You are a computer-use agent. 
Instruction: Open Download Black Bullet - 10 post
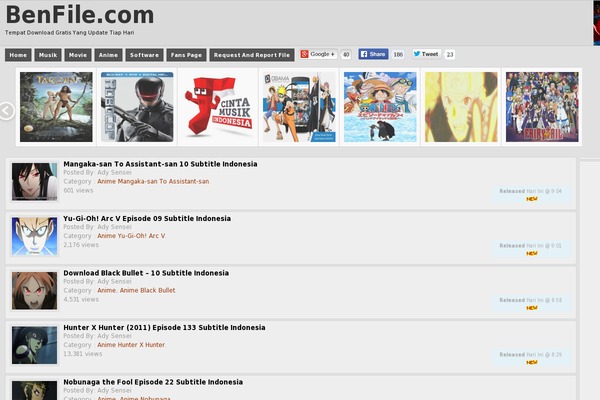[x=146, y=273]
